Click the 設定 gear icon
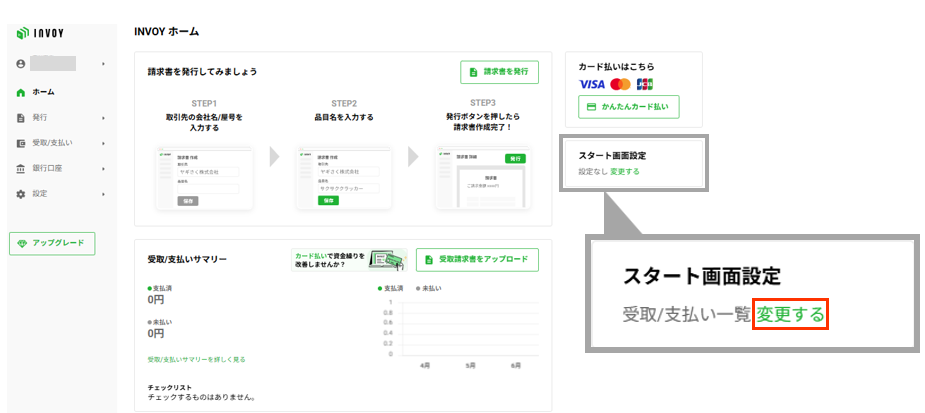 pyautogui.click(x=21, y=194)
